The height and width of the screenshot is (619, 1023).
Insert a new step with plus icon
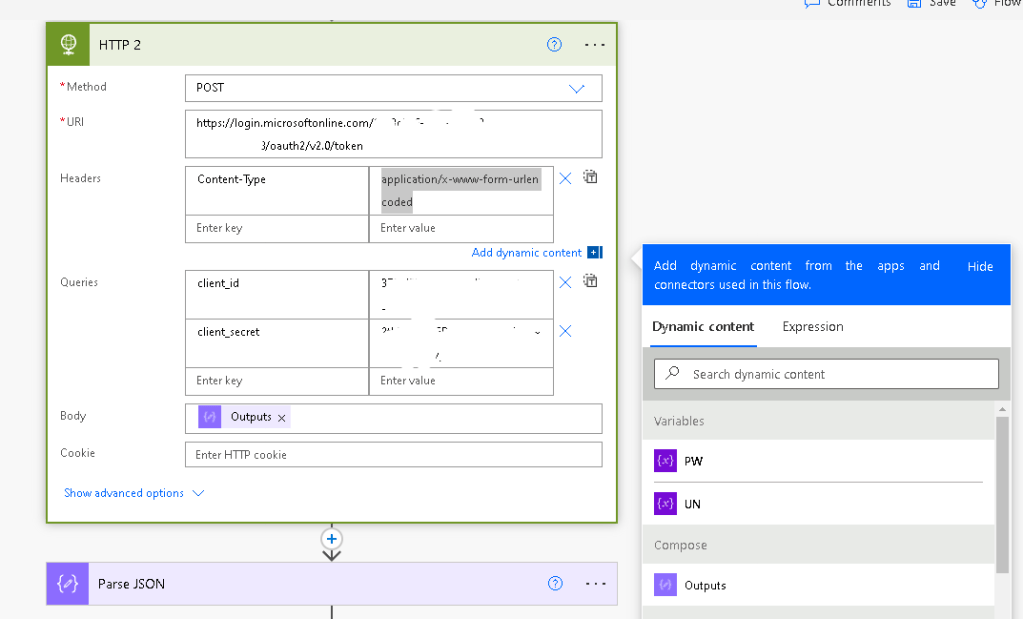(x=332, y=538)
